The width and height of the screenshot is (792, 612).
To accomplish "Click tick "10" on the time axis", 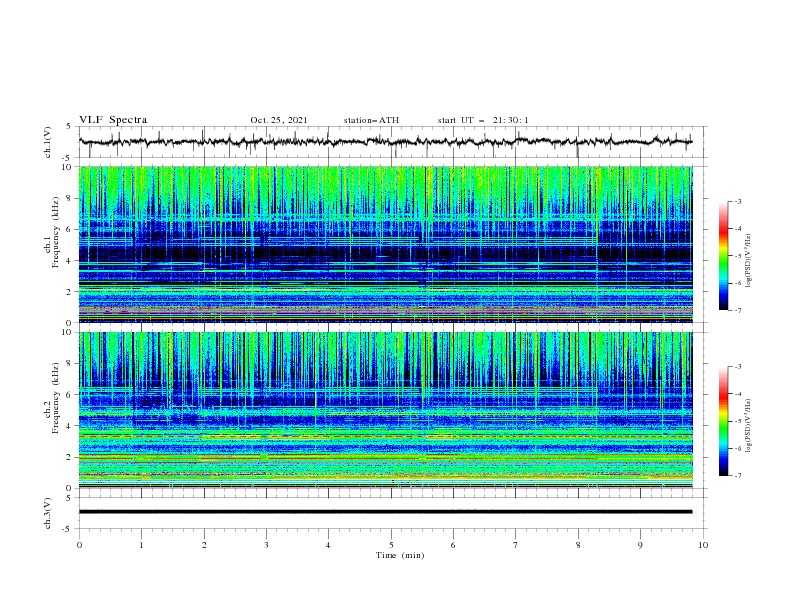I will pyautogui.click(x=703, y=545).
